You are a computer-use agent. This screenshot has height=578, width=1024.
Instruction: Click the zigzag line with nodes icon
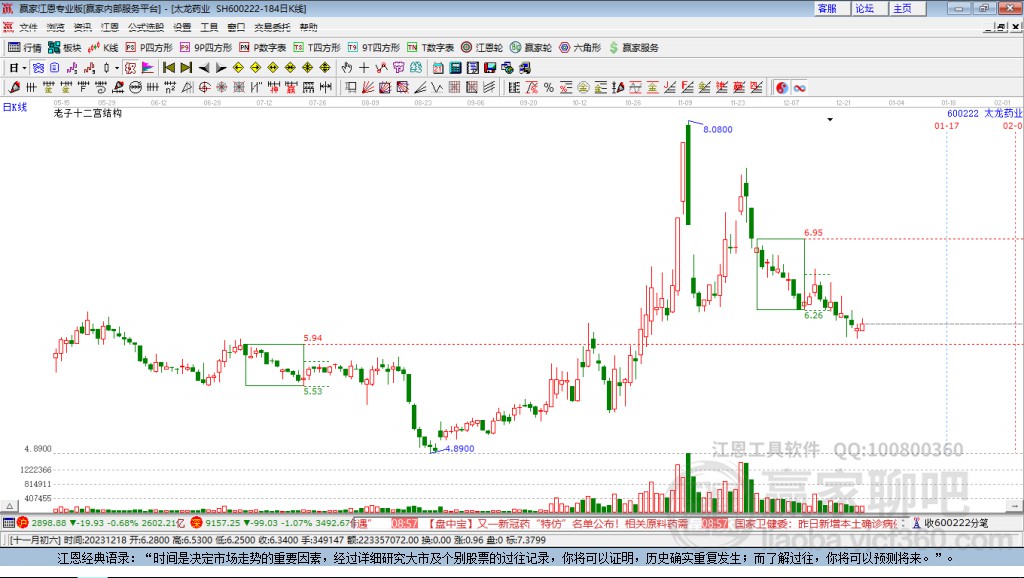tap(381, 67)
